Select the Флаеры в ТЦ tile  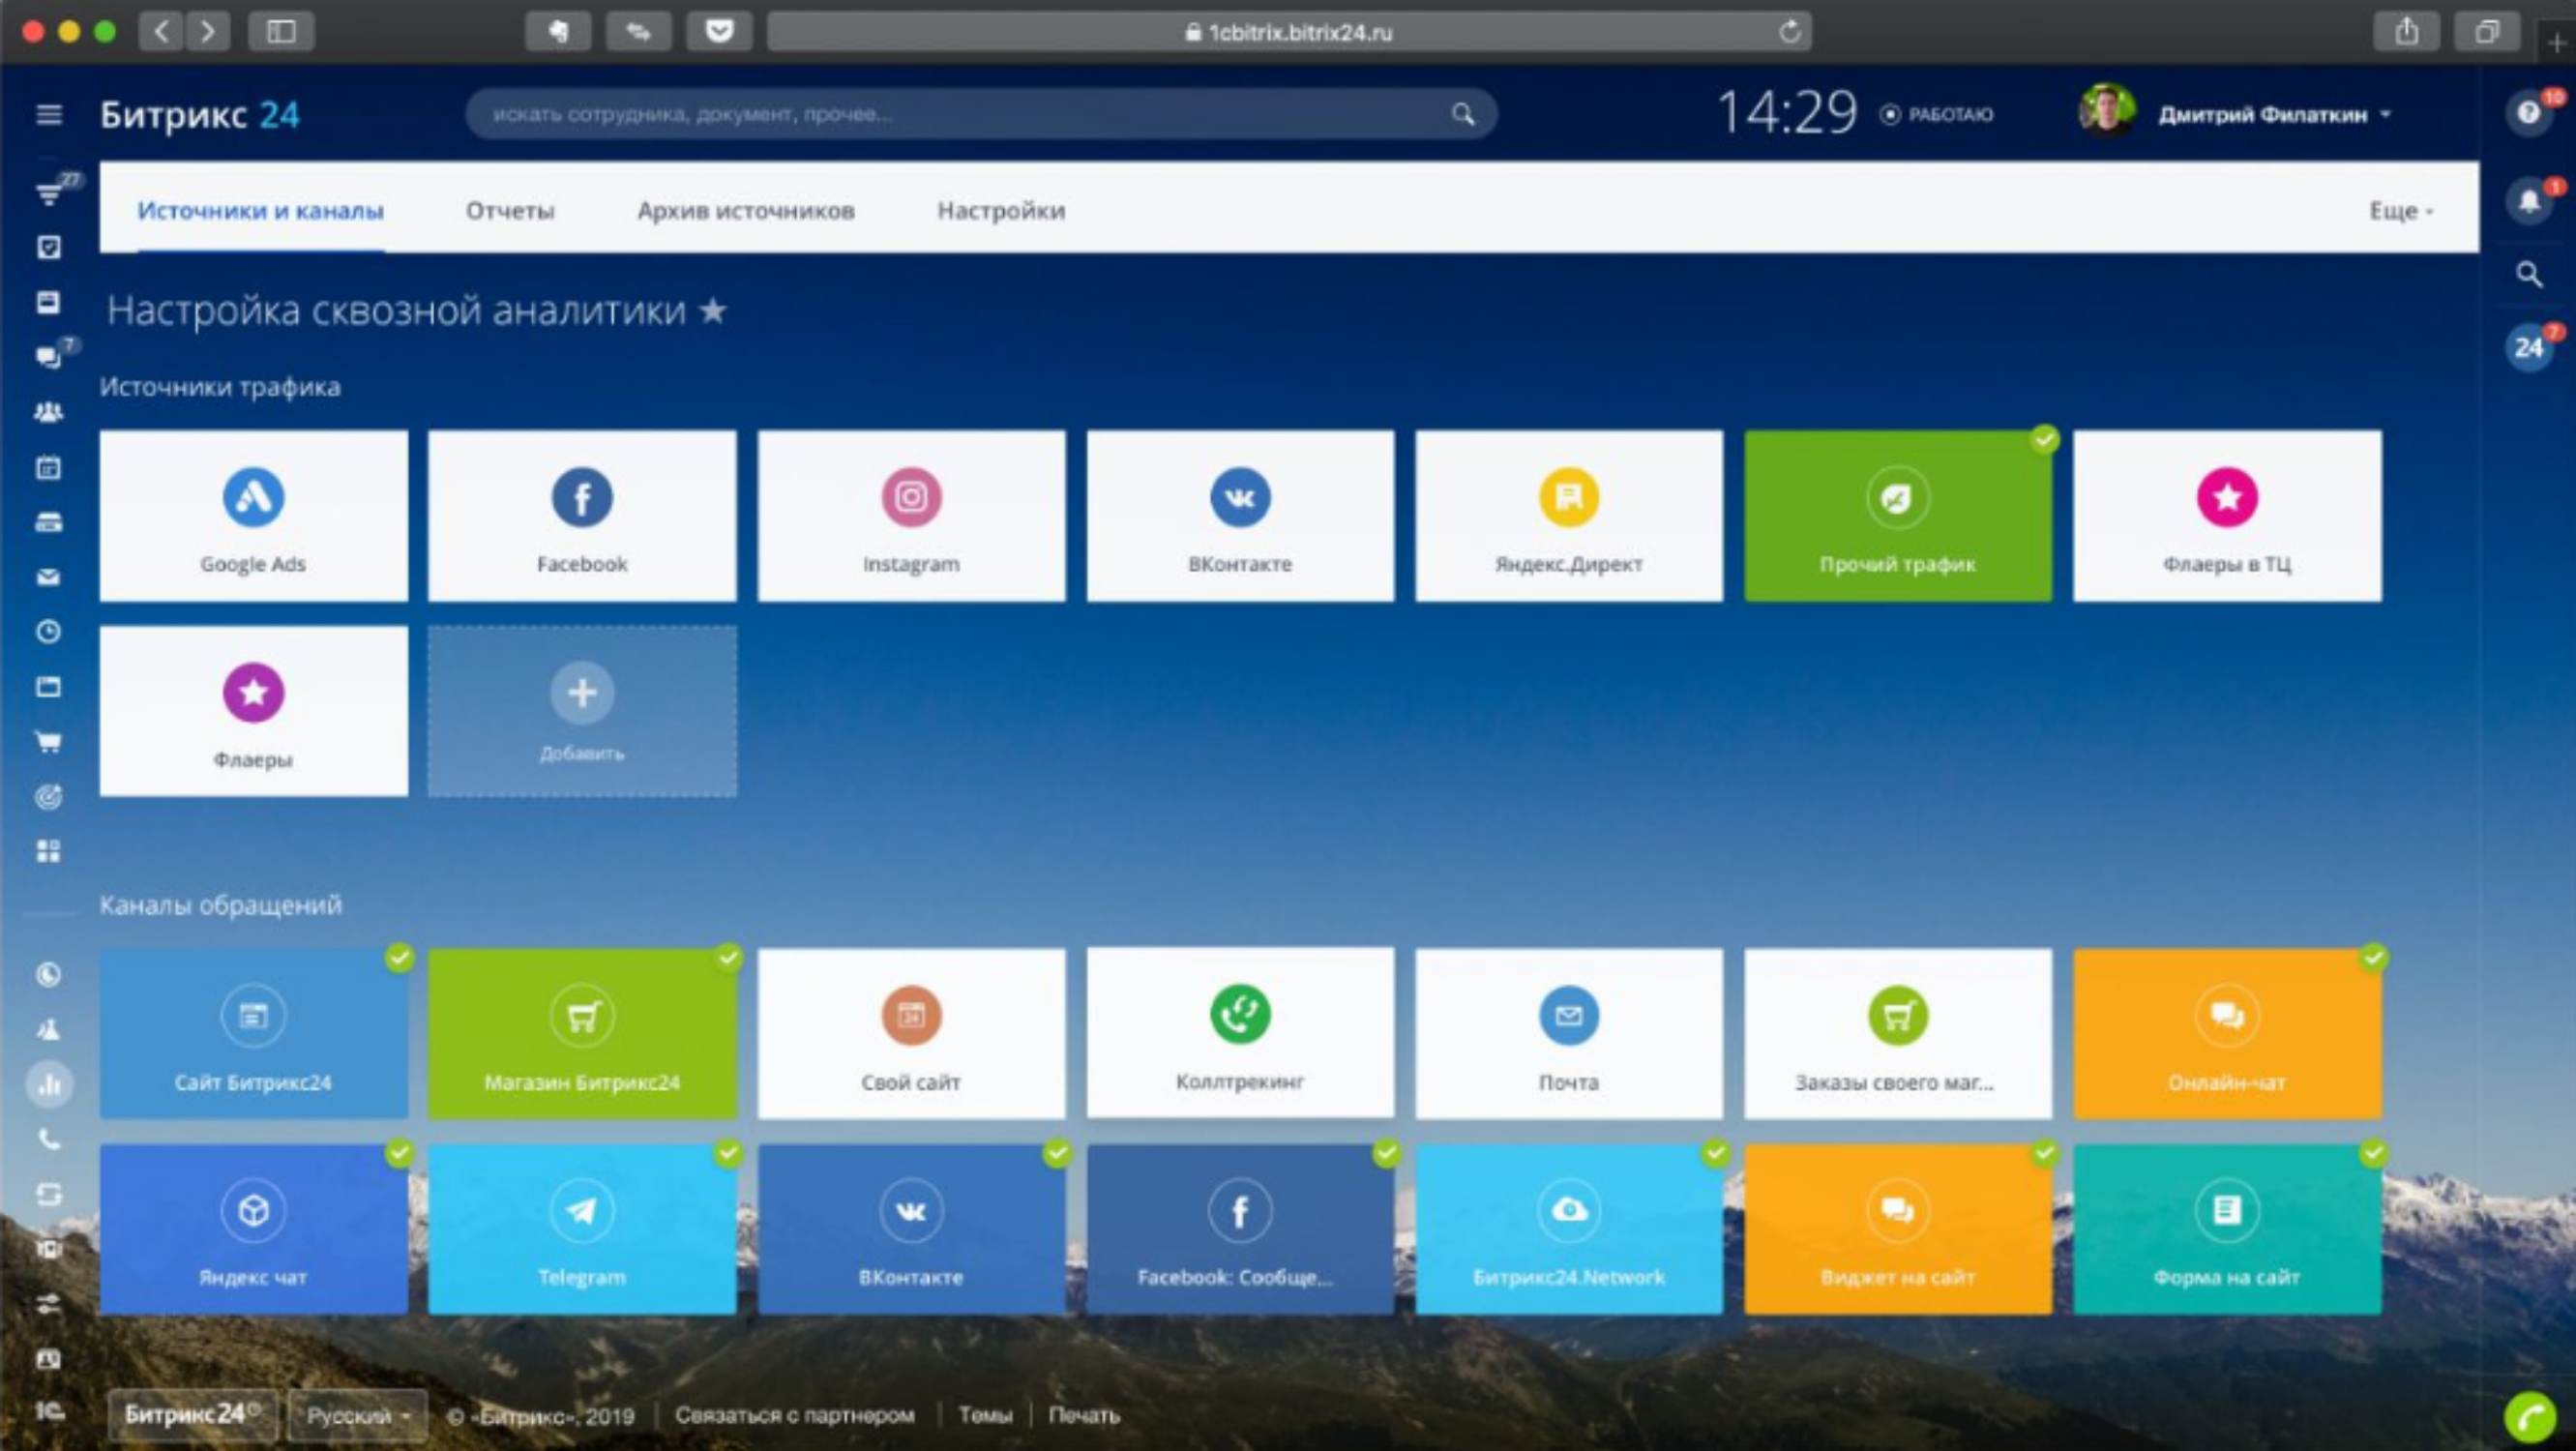(x=2227, y=516)
